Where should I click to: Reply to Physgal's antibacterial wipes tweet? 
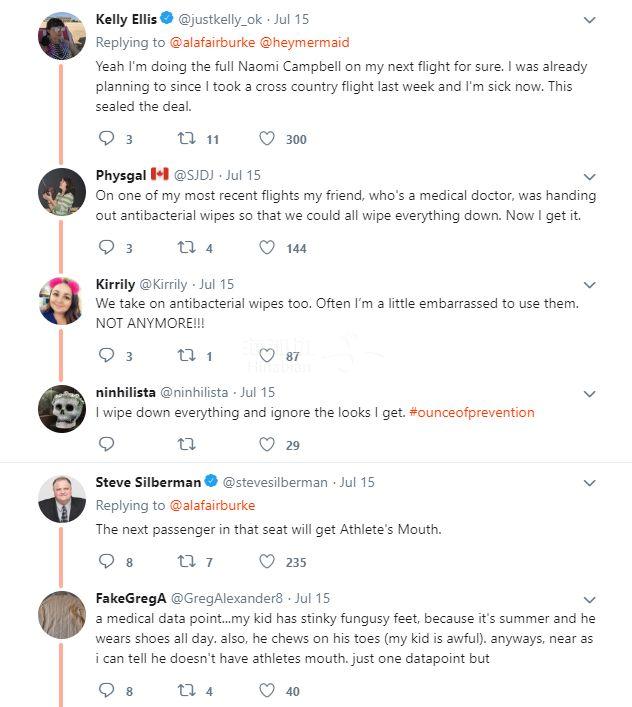pyautogui.click(x=106, y=247)
